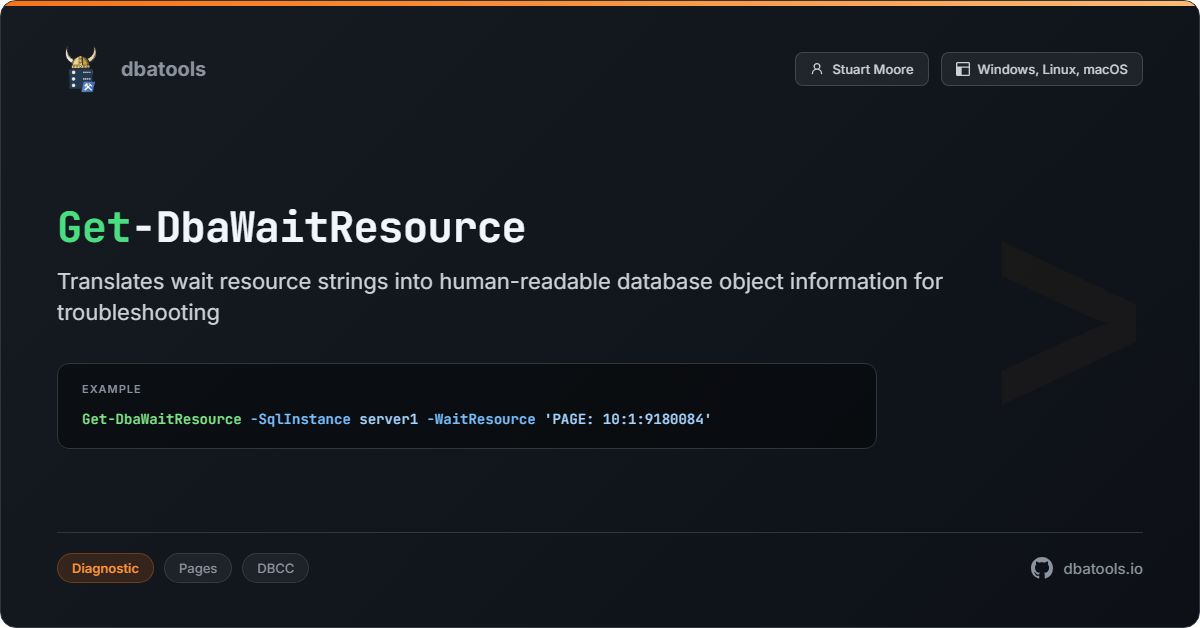The width and height of the screenshot is (1200, 628).
Task: Click the dbatools Viking helmet logo
Action: [81, 69]
